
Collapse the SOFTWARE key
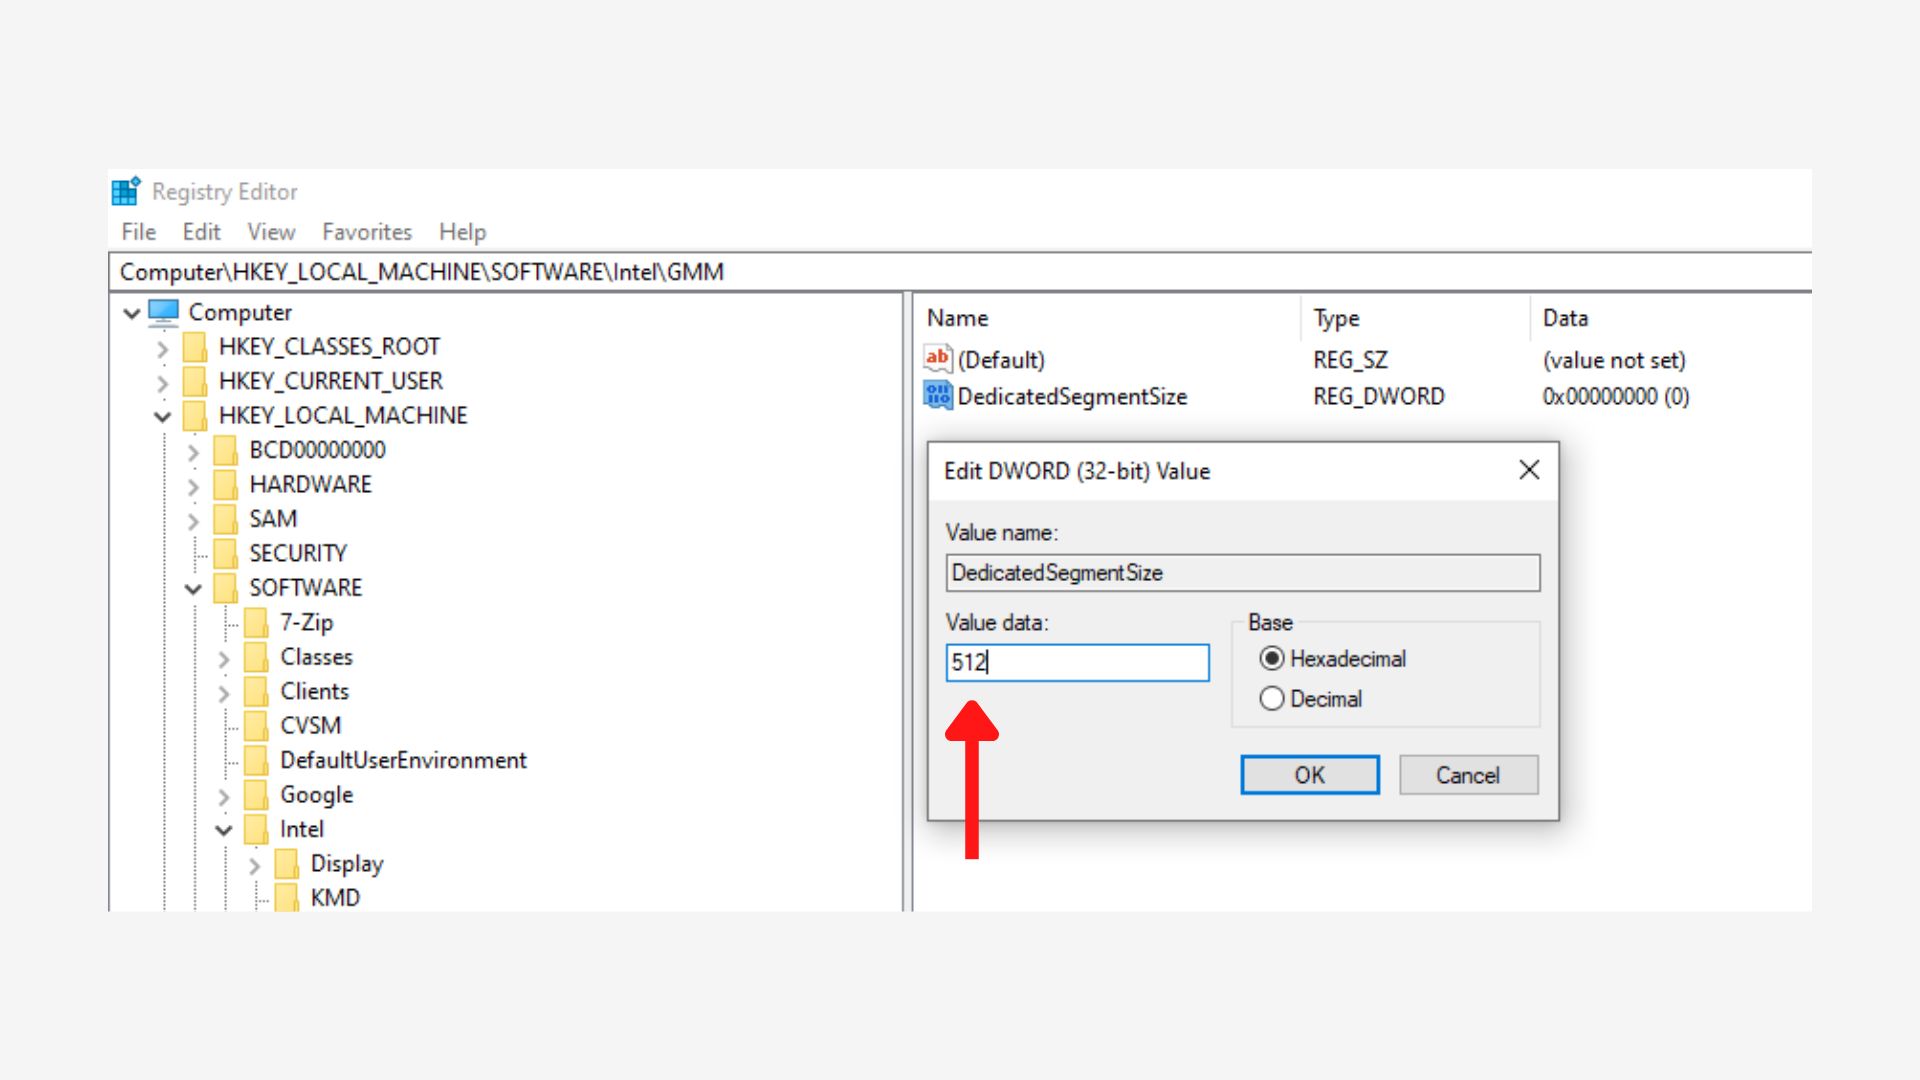[193, 589]
